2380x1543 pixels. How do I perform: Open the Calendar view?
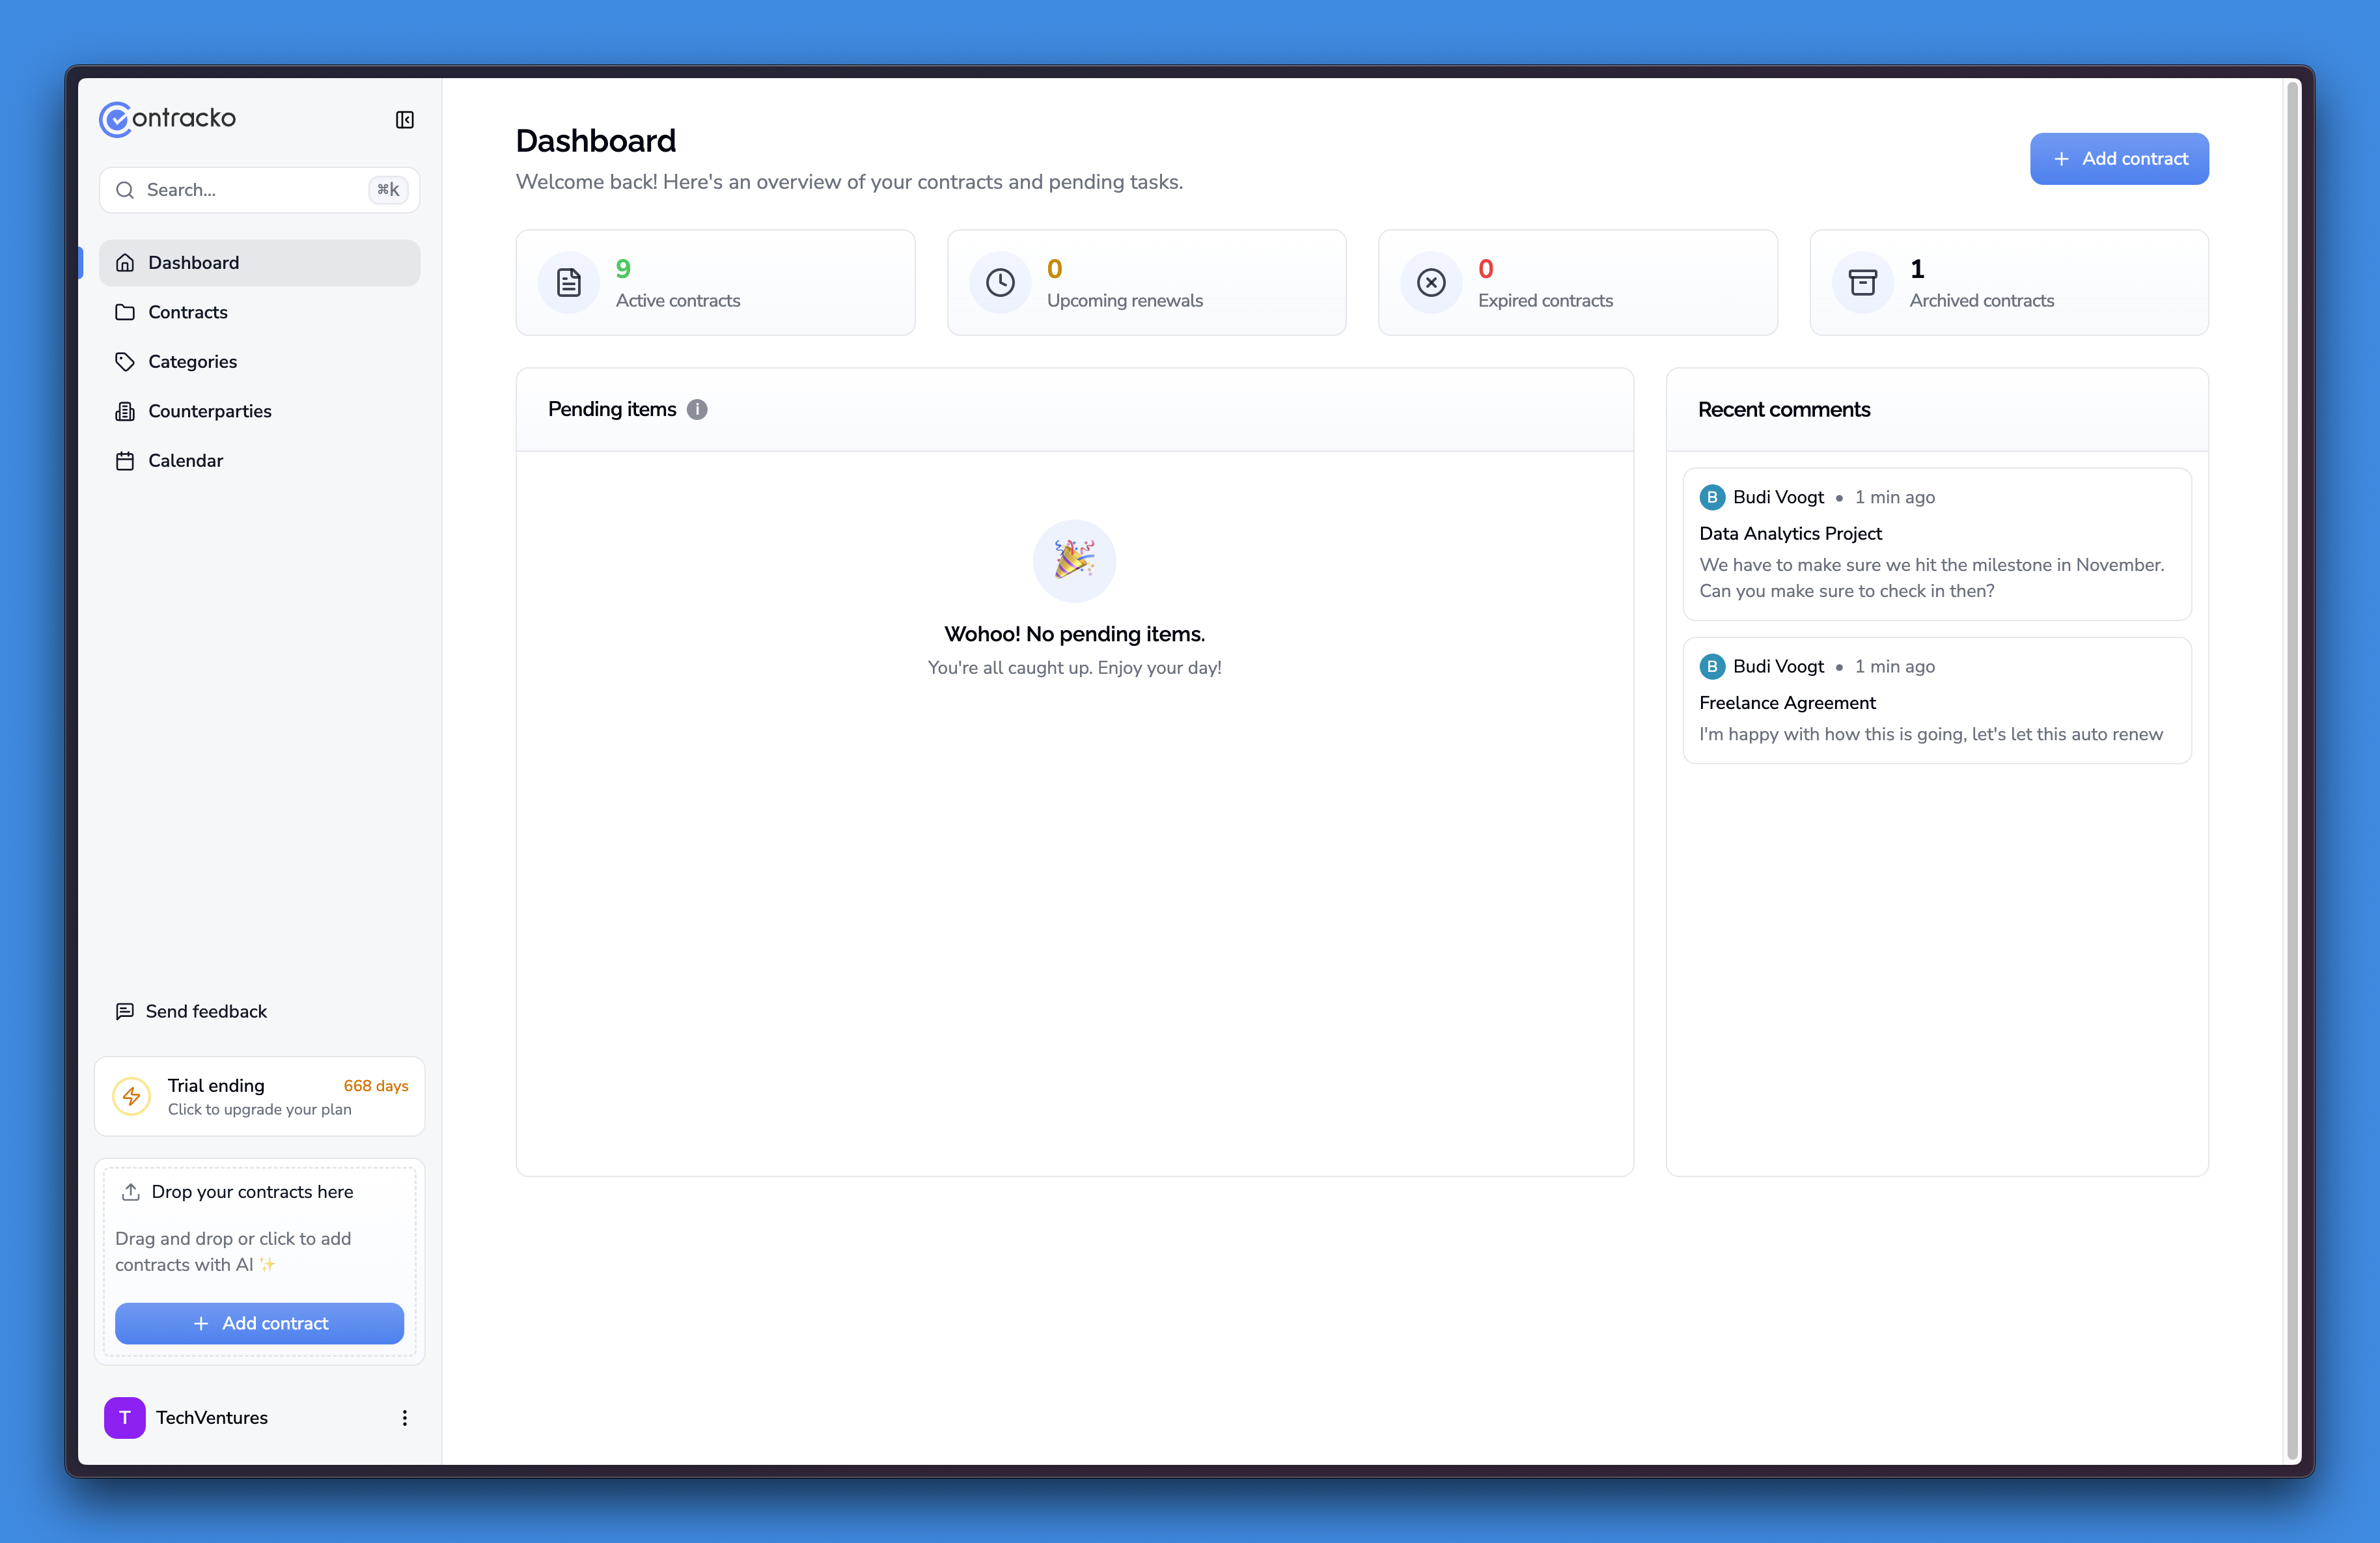point(186,460)
